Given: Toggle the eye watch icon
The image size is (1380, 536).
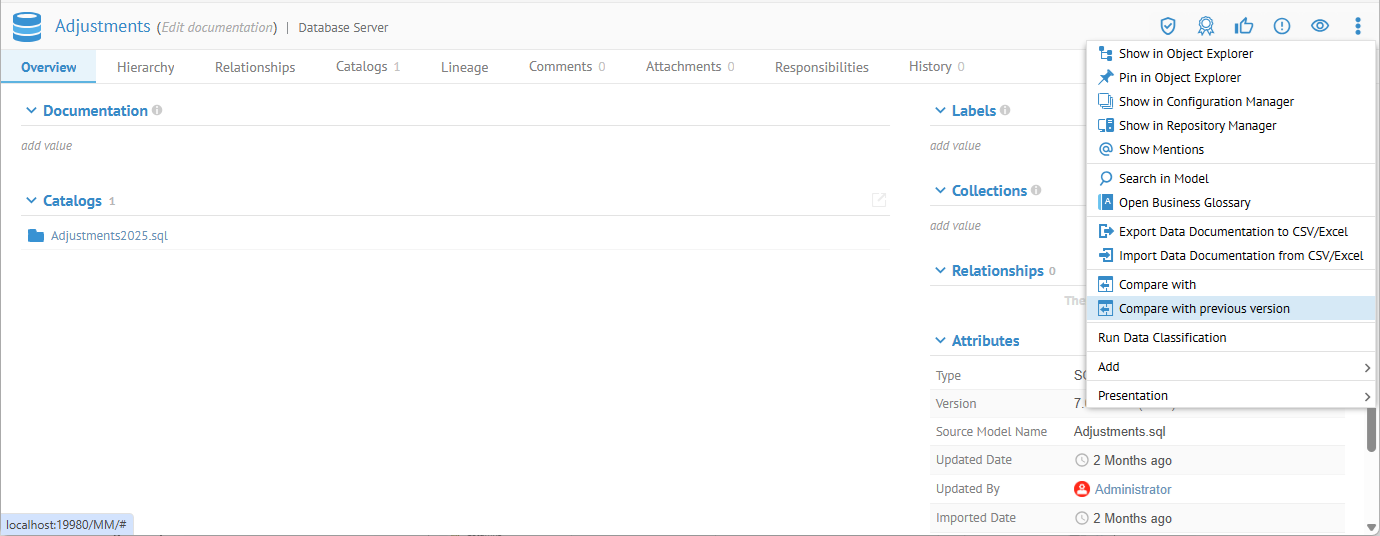Looking at the screenshot, I should pos(1320,26).
